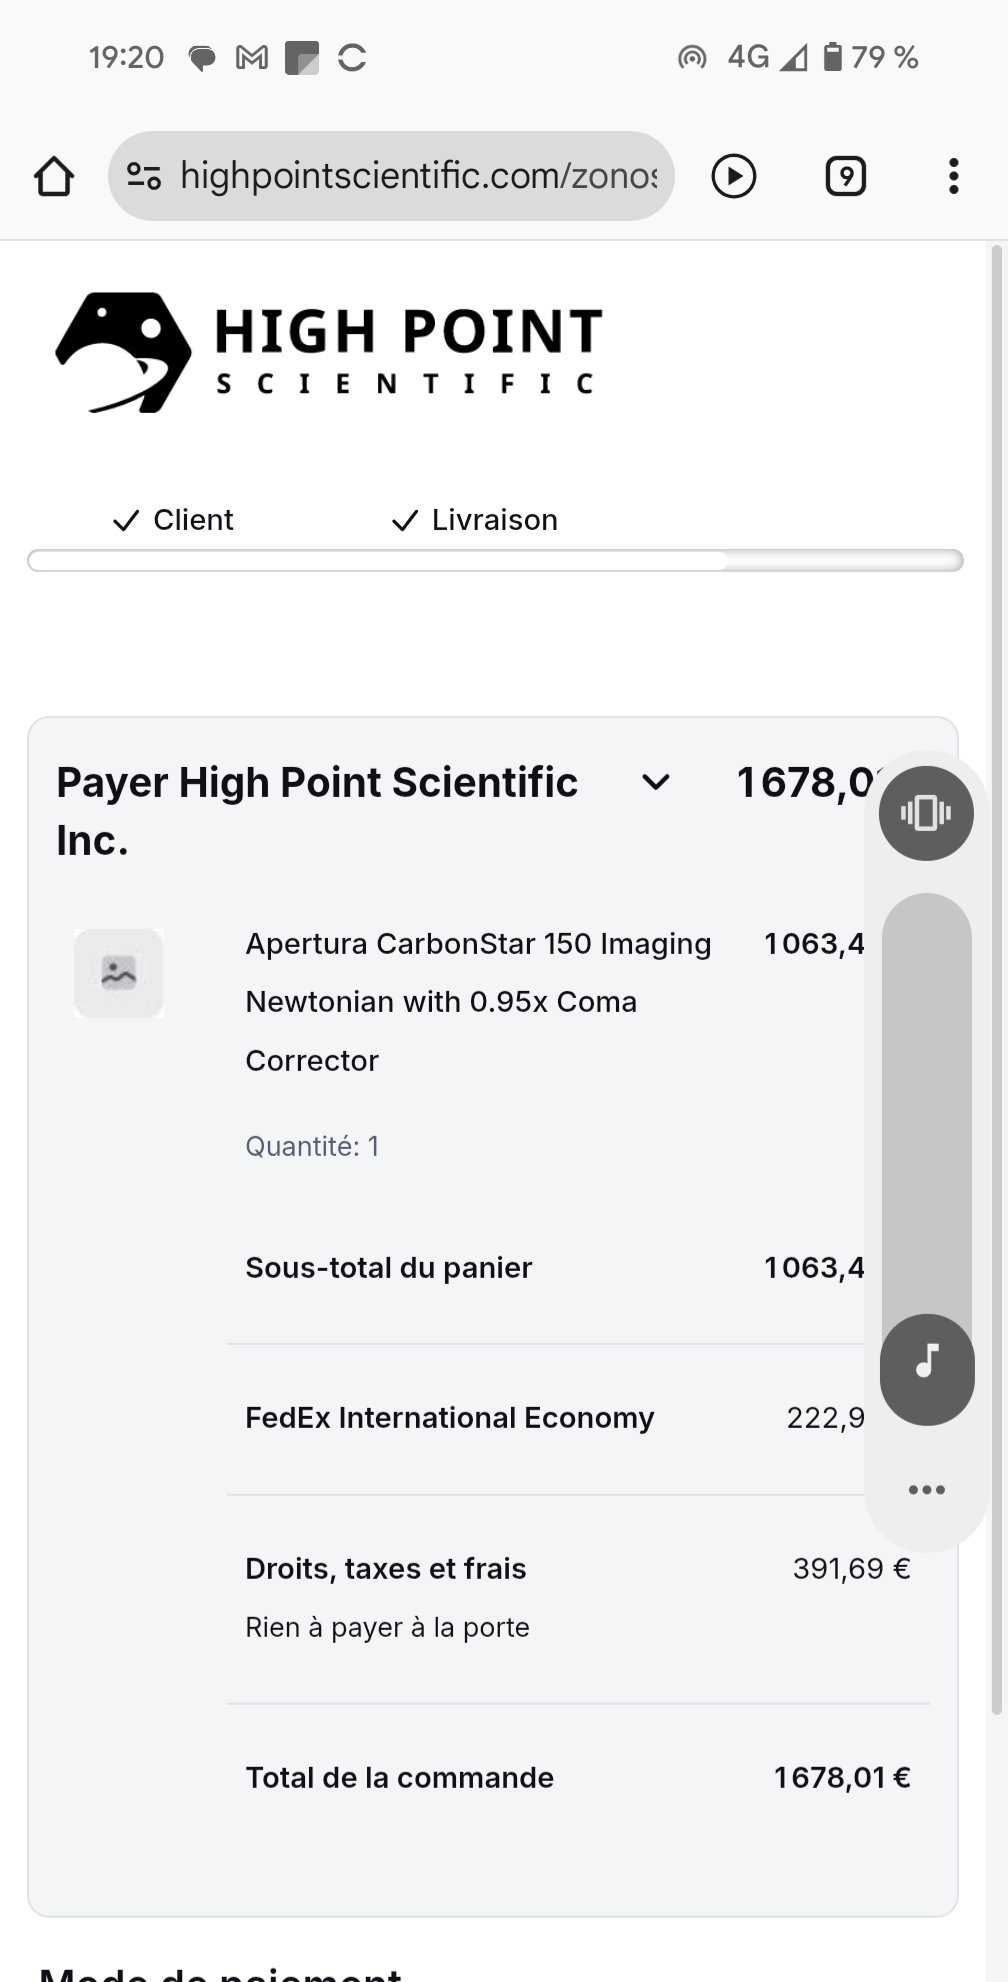
Task: Open the browser three-dot menu
Action: [x=953, y=177]
